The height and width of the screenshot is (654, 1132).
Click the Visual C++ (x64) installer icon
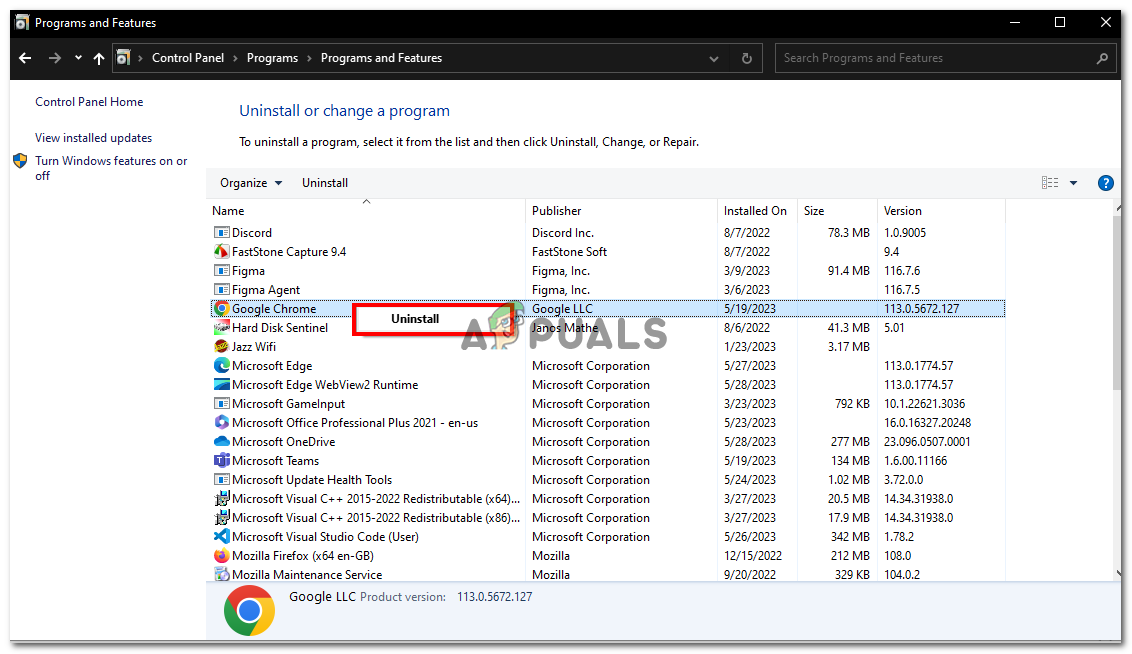pos(222,499)
